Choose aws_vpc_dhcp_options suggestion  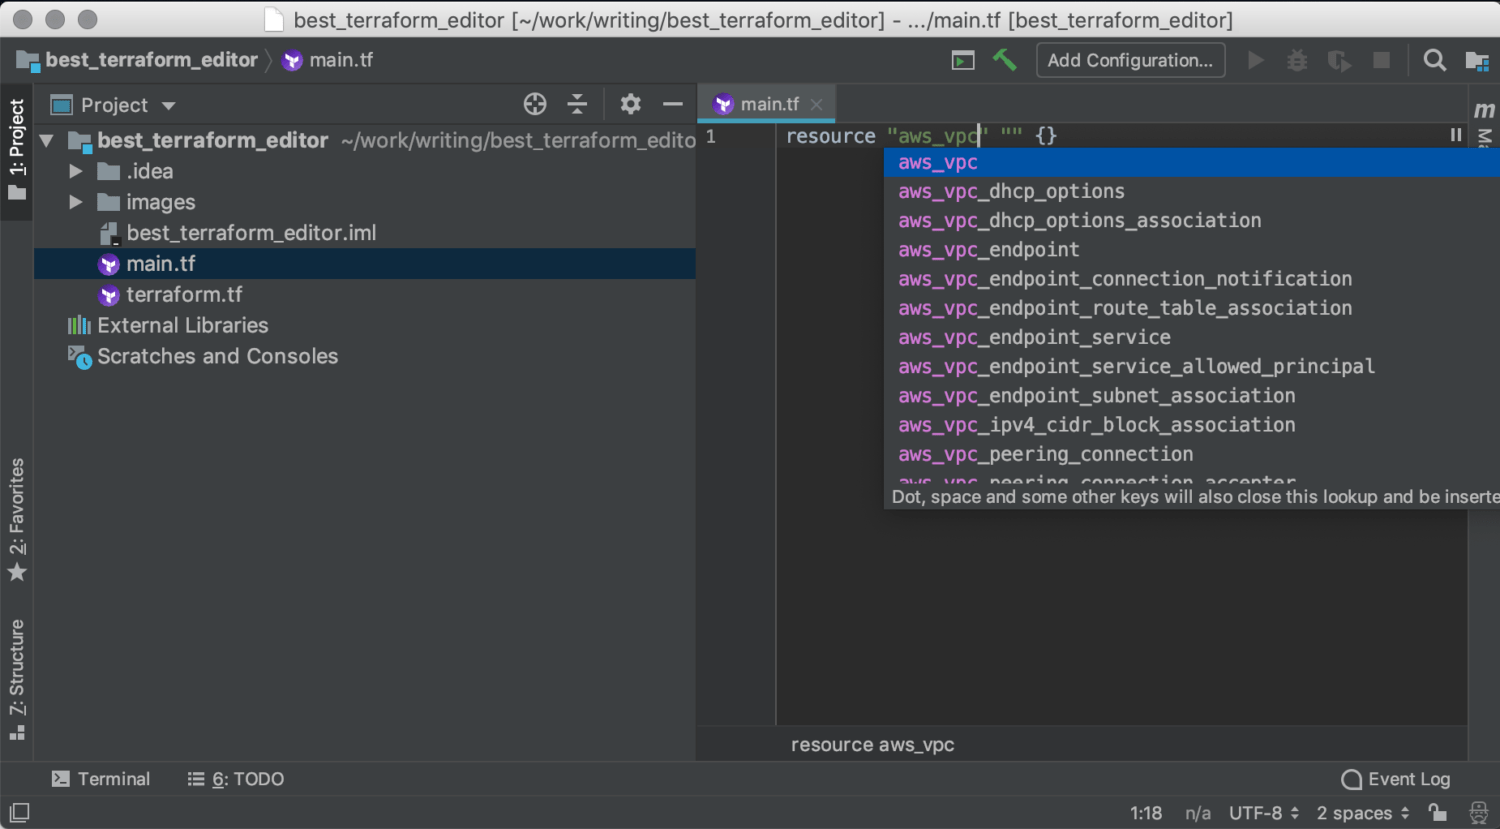point(1192,191)
